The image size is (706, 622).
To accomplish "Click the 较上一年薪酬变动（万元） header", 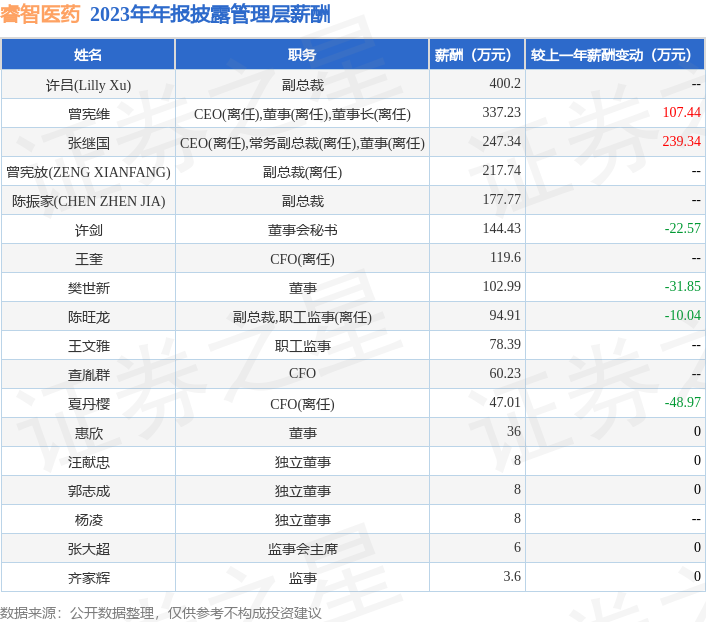I will (613, 55).
